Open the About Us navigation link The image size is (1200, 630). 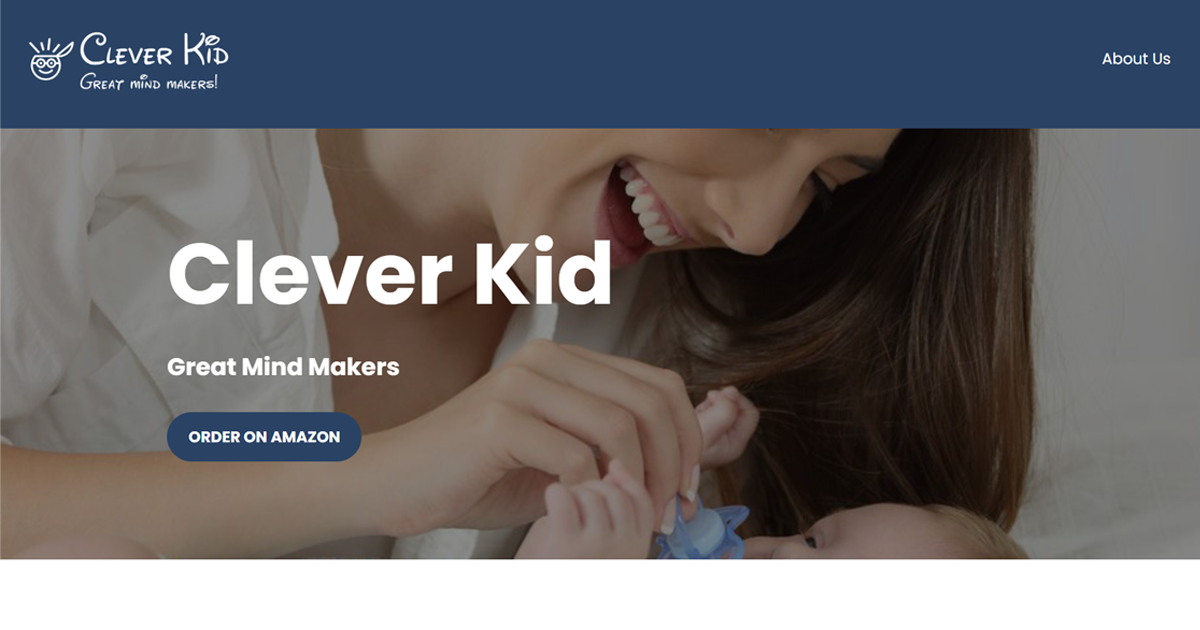[1136, 59]
